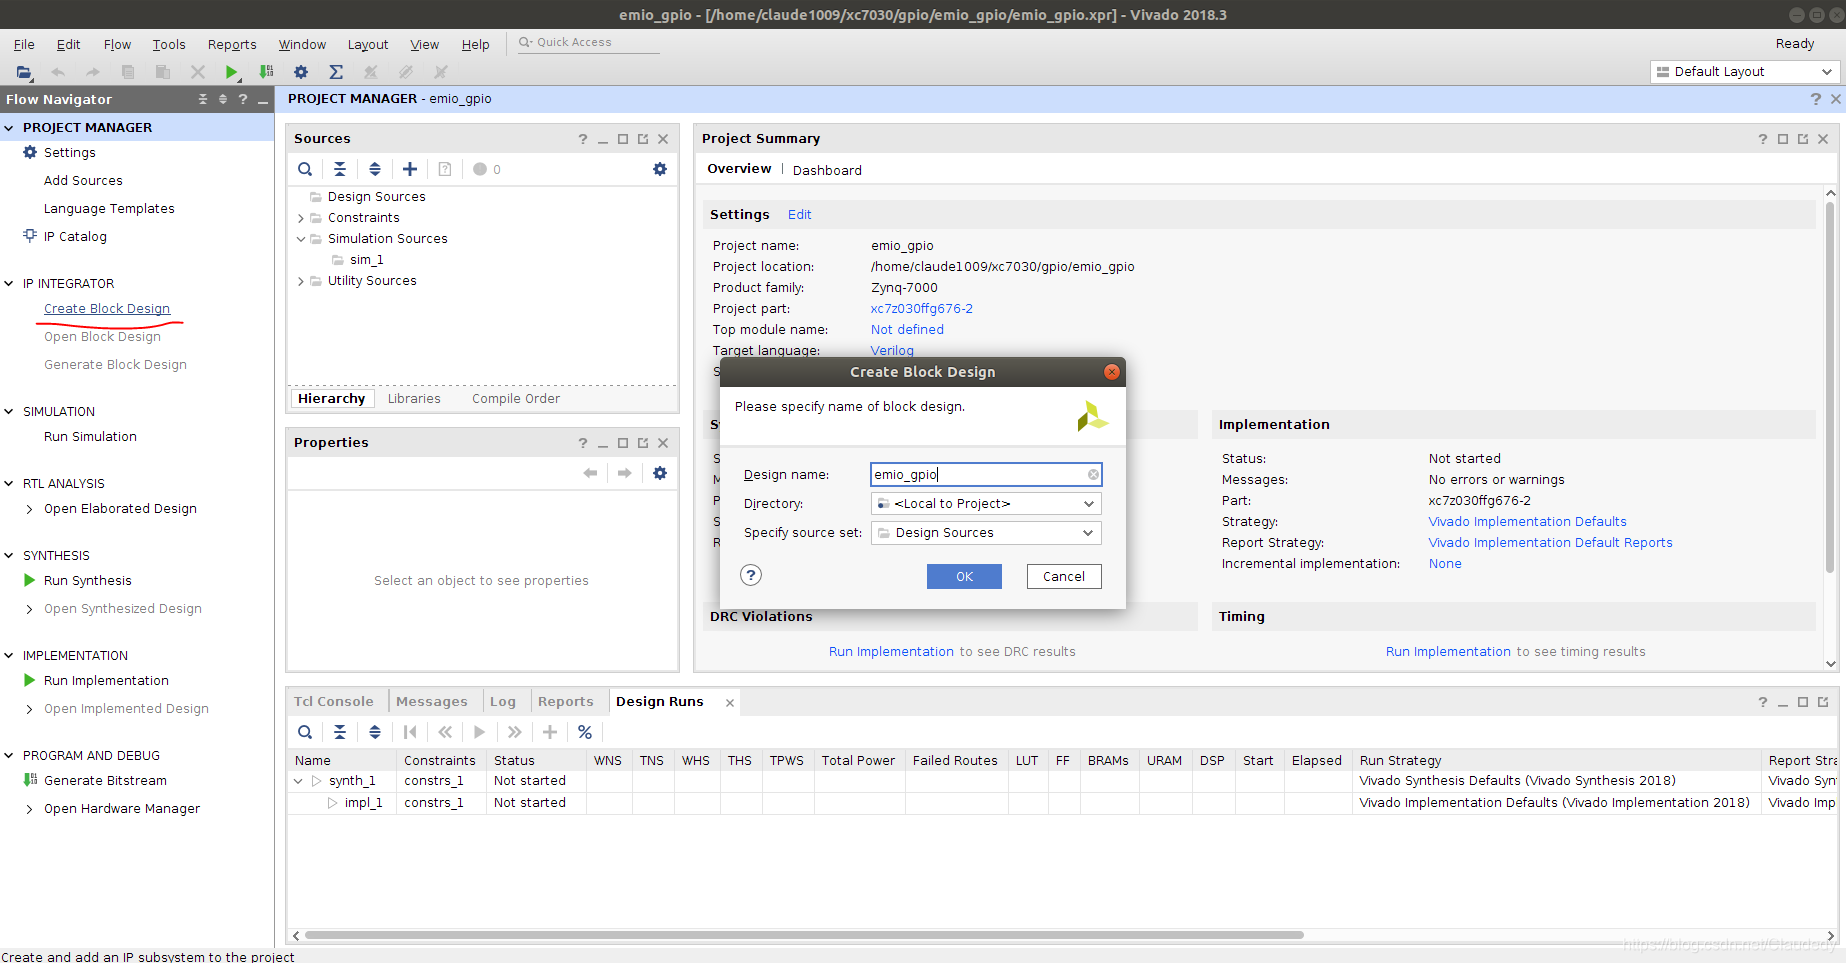Click the green Run flow toolbar arrow
Screen dimensions: 1846x963
pyautogui.click(x=232, y=72)
